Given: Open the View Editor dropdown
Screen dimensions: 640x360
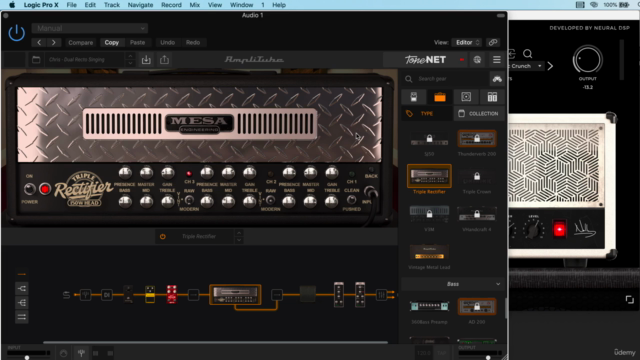Looking at the screenshot, I should pos(467,42).
